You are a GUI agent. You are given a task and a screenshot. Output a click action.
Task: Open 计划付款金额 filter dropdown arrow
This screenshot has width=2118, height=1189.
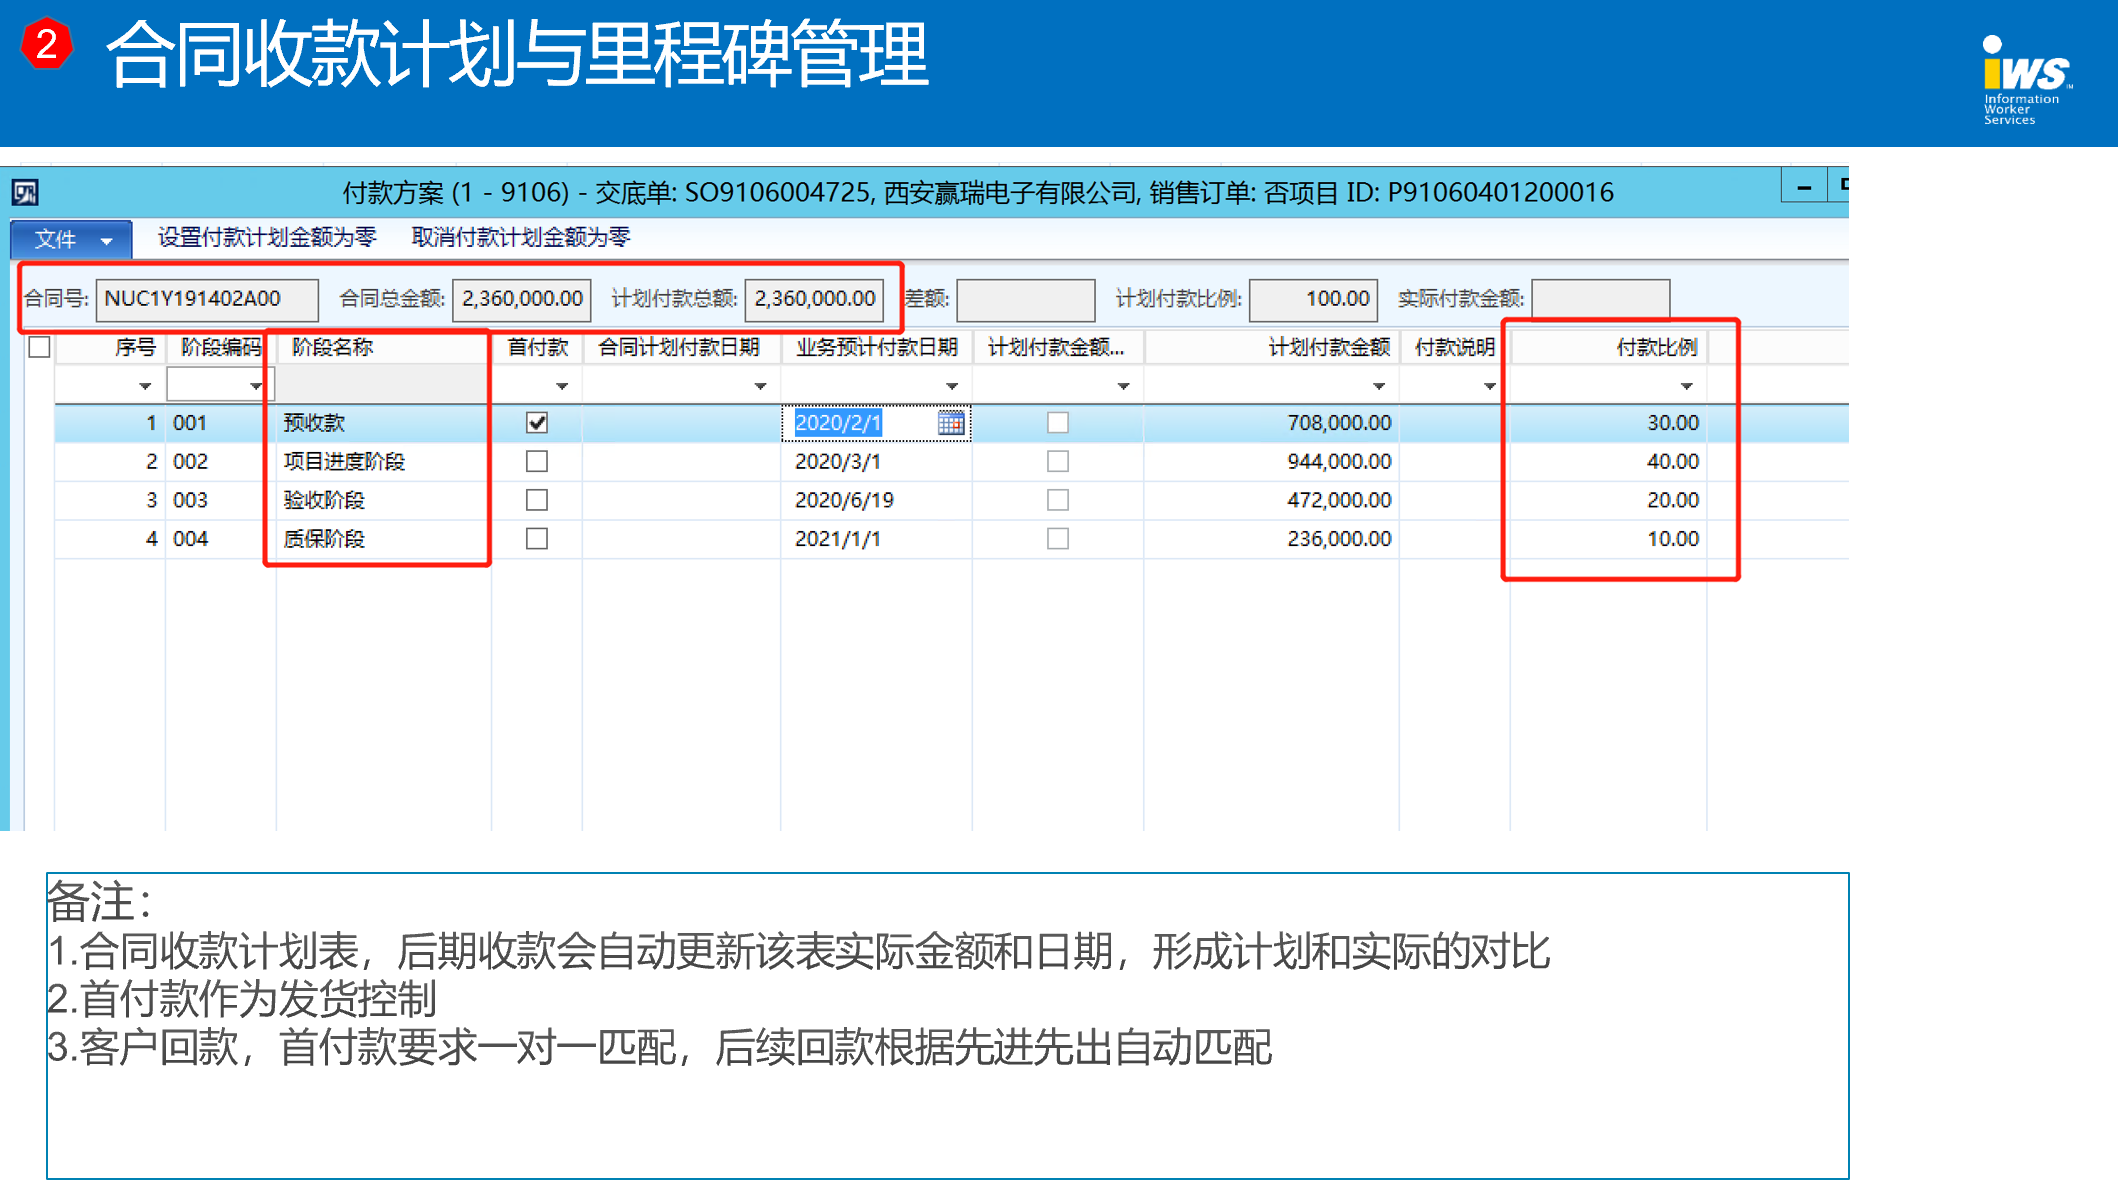(1379, 386)
